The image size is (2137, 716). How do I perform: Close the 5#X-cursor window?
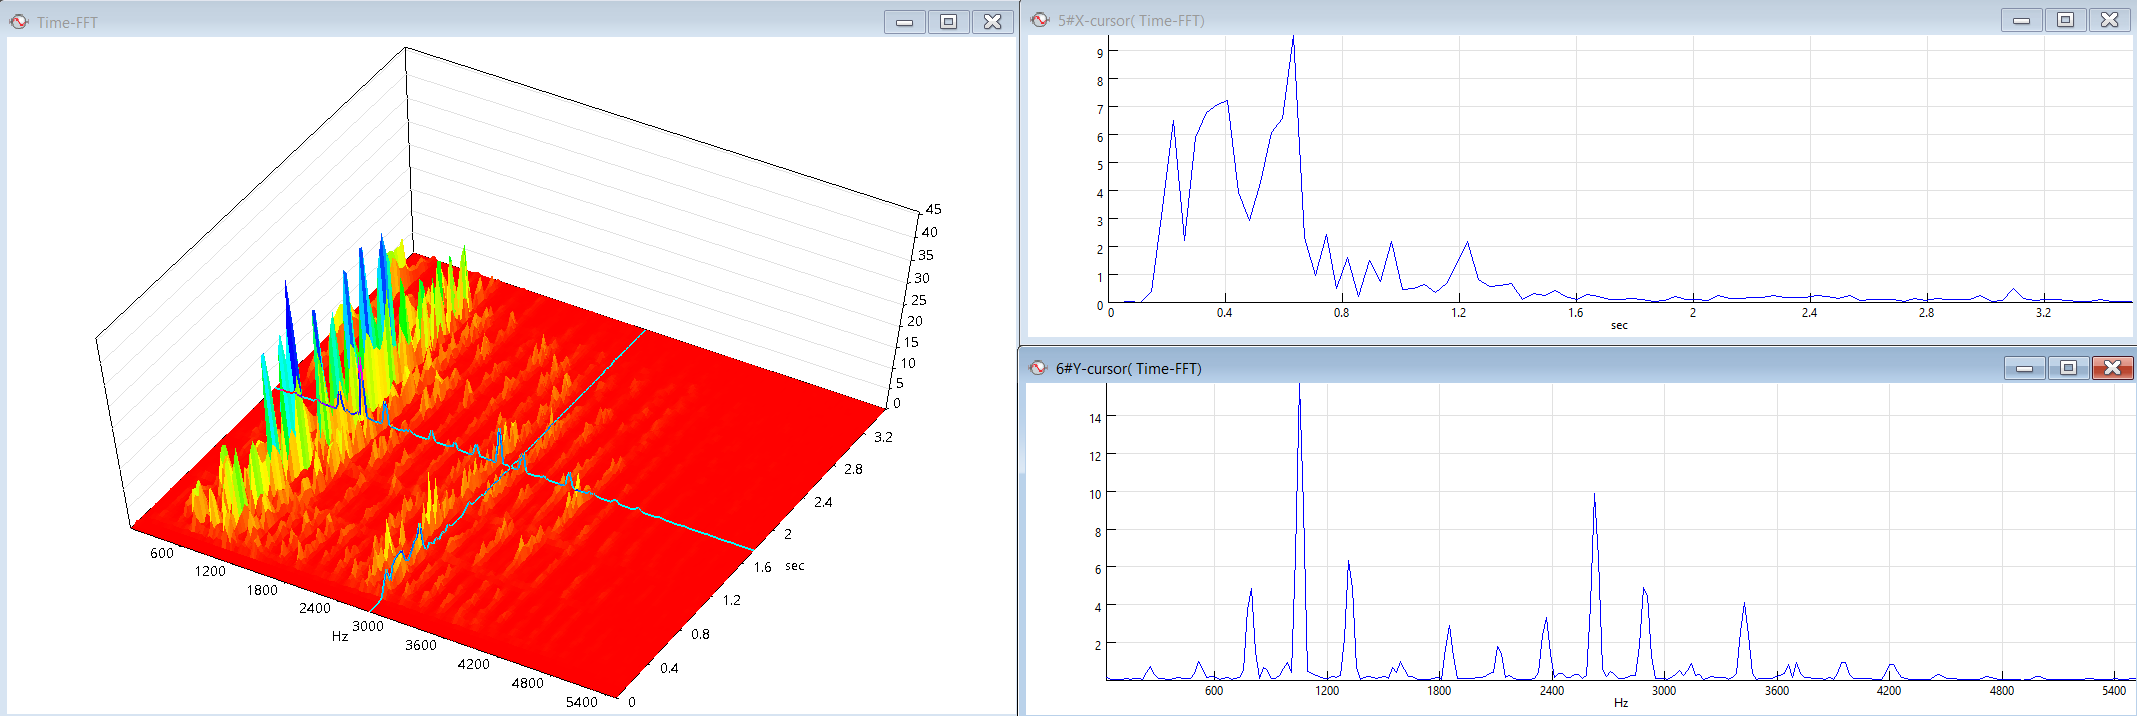(x=2109, y=20)
